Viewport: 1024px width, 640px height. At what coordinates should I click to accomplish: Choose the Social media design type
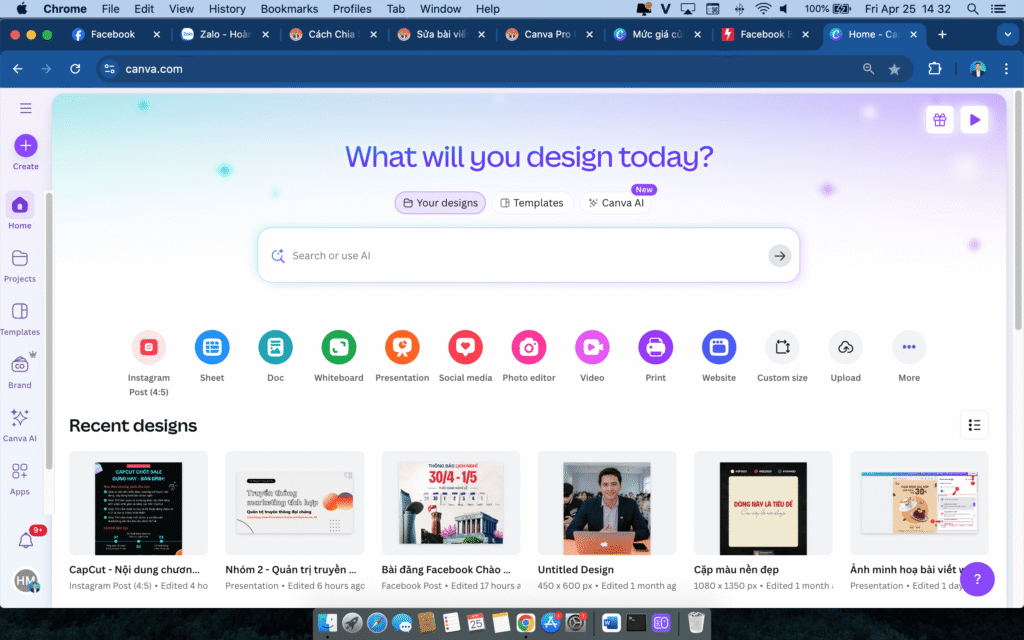(465, 347)
